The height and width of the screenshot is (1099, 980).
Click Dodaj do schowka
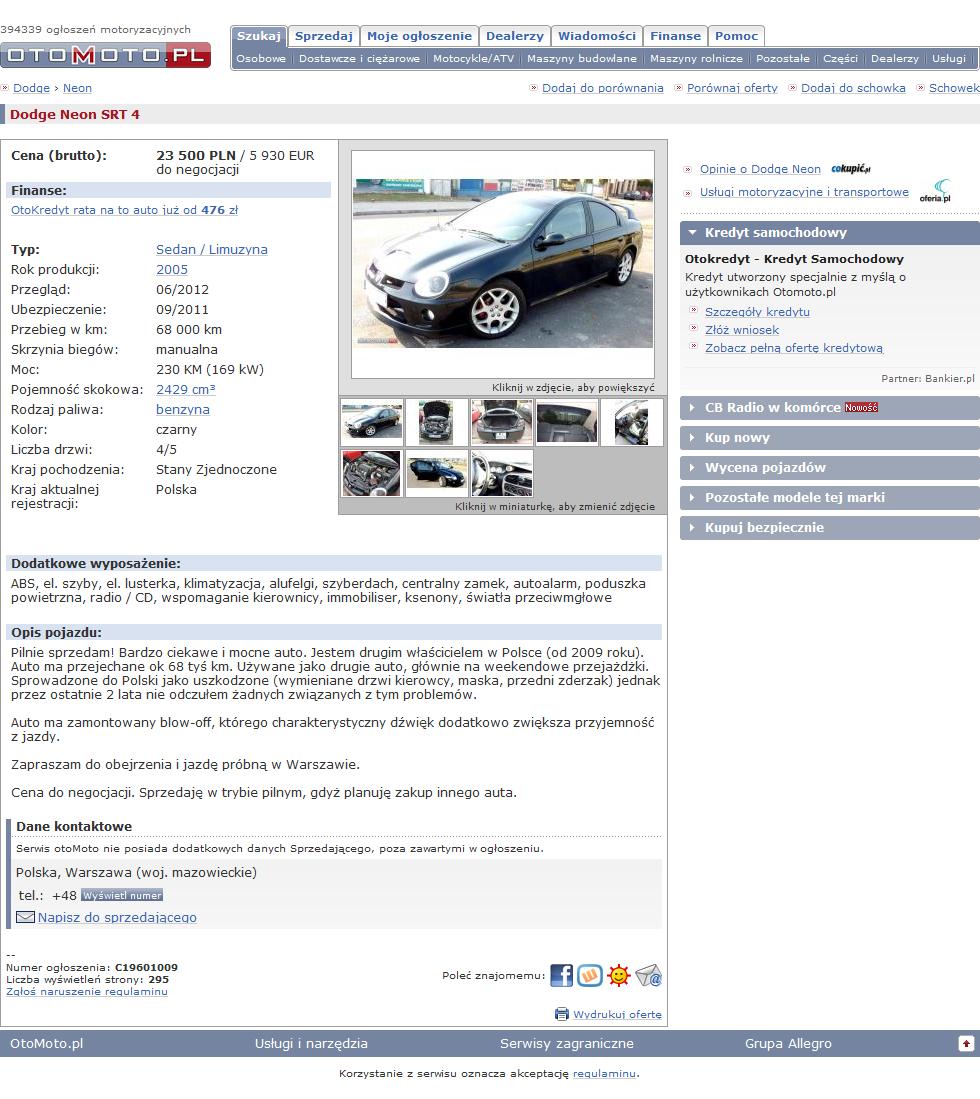[853, 88]
